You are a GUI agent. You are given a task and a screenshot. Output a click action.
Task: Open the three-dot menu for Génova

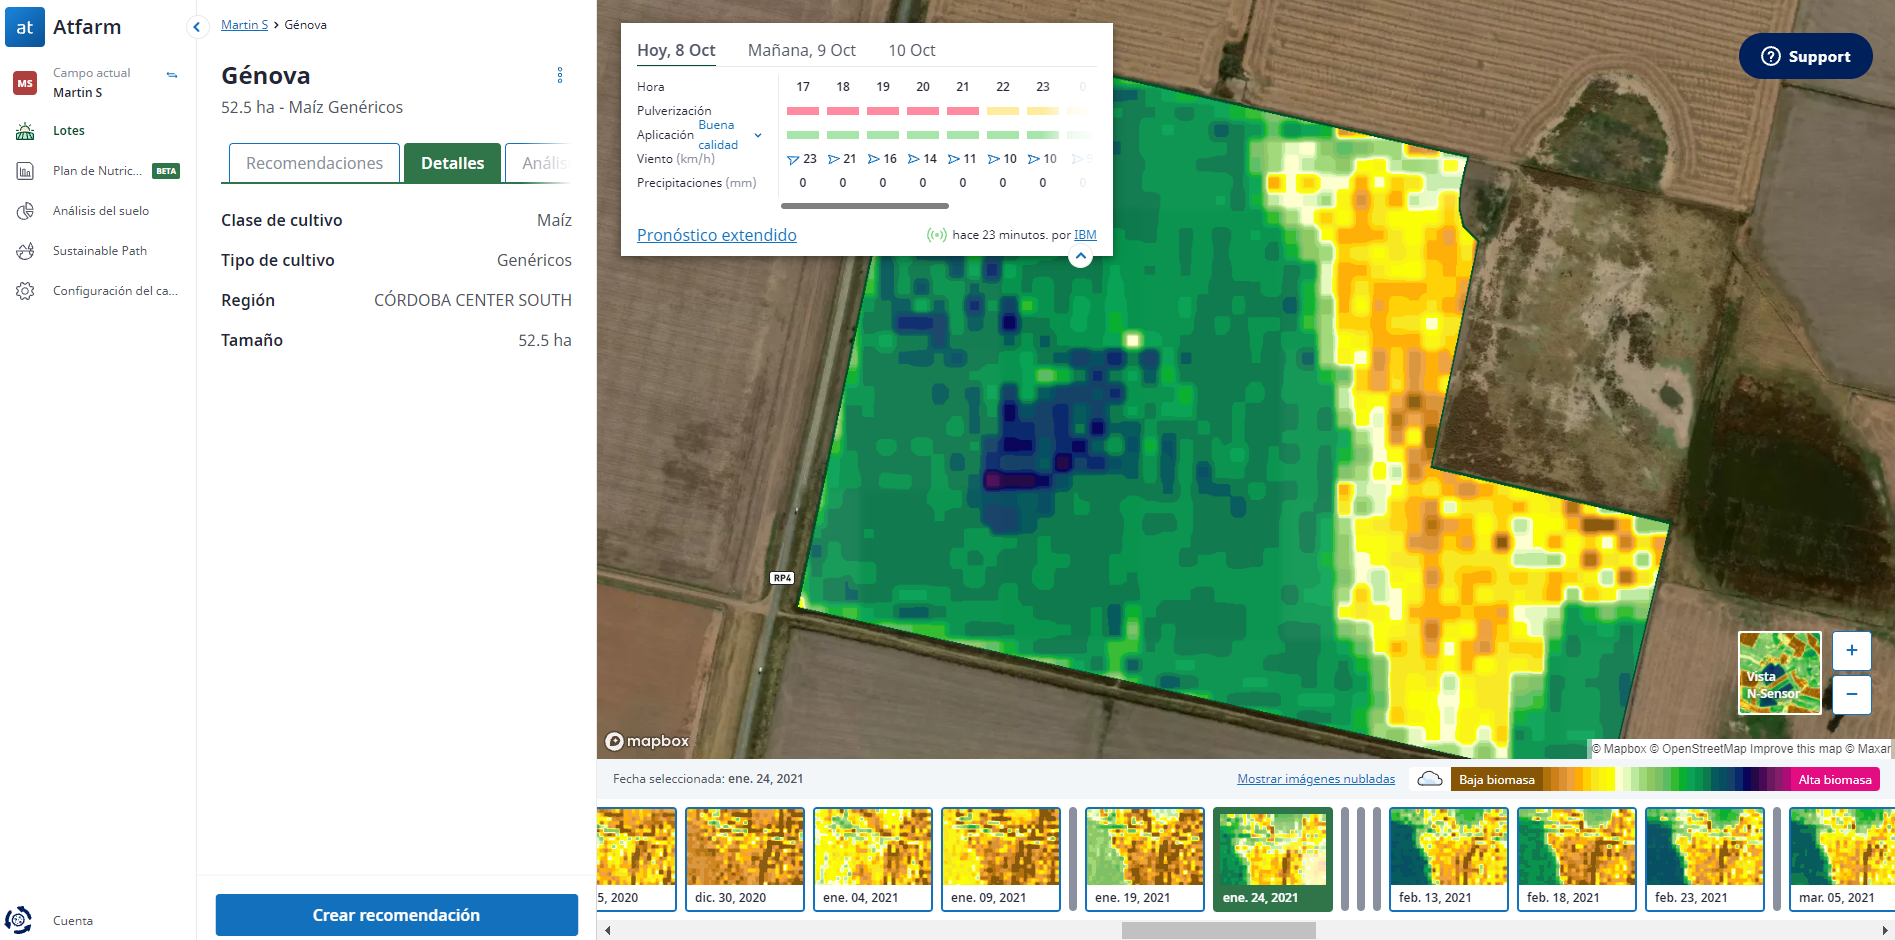point(560,75)
